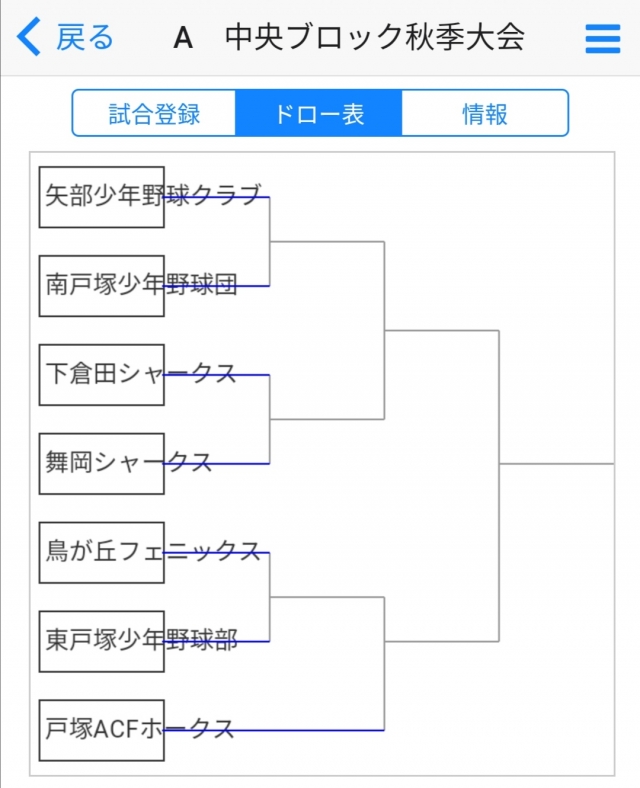Select team 東戸塚少年野球部
The width and height of the screenshot is (640, 788).
pyautogui.click(x=102, y=641)
